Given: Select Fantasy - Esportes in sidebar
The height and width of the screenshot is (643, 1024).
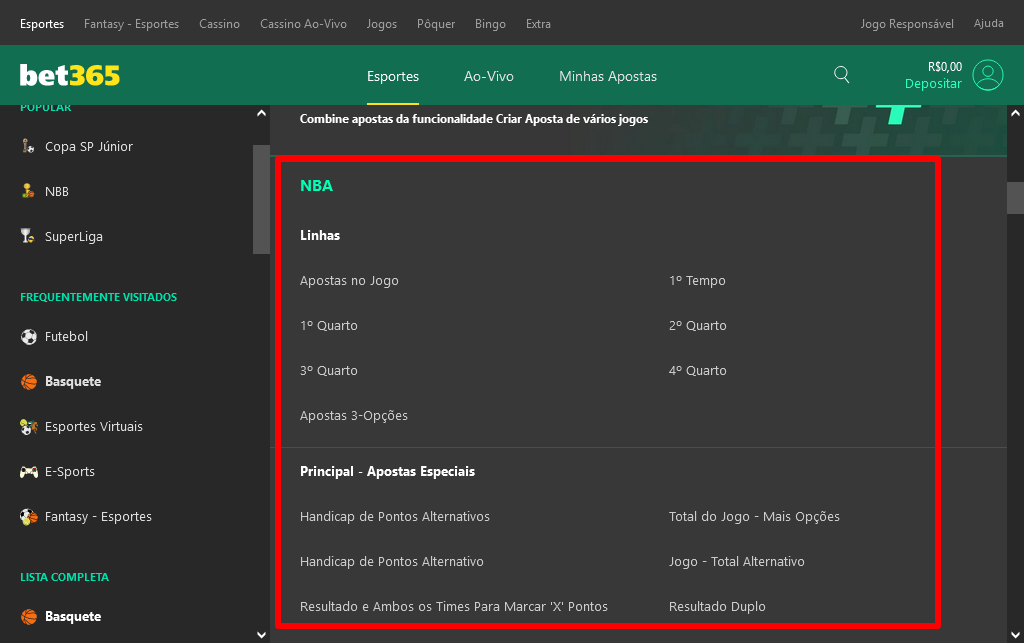Looking at the screenshot, I should [x=98, y=517].
